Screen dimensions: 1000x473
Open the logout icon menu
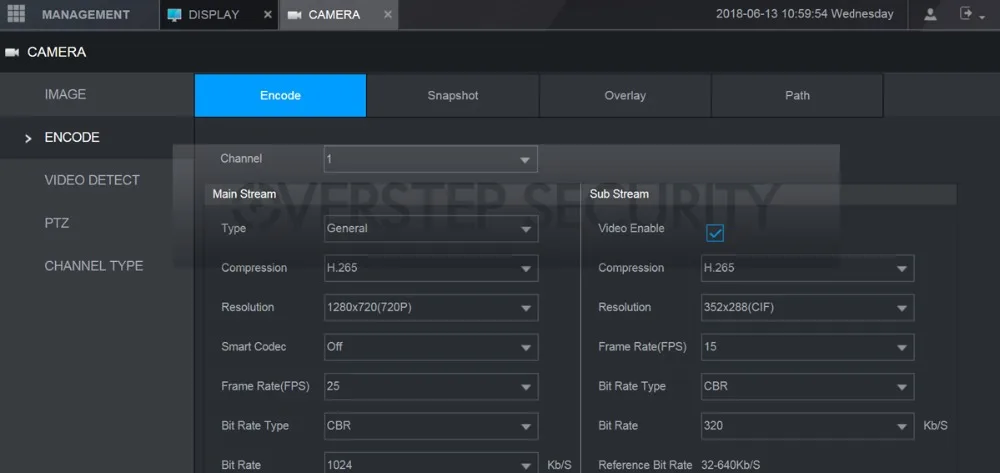pyautogui.click(x=972, y=13)
